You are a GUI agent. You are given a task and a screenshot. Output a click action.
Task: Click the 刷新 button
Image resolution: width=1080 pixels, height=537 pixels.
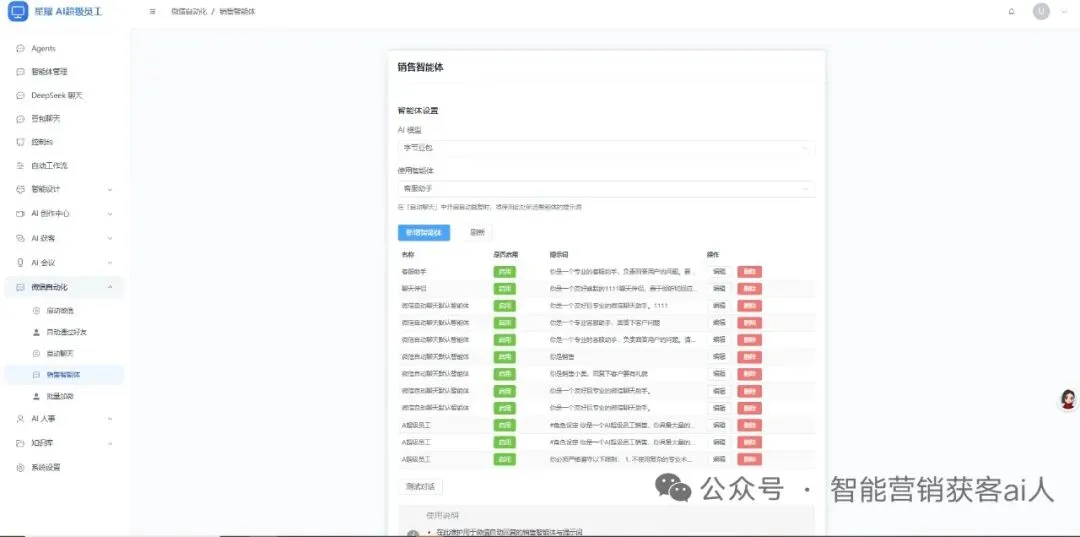(477, 232)
